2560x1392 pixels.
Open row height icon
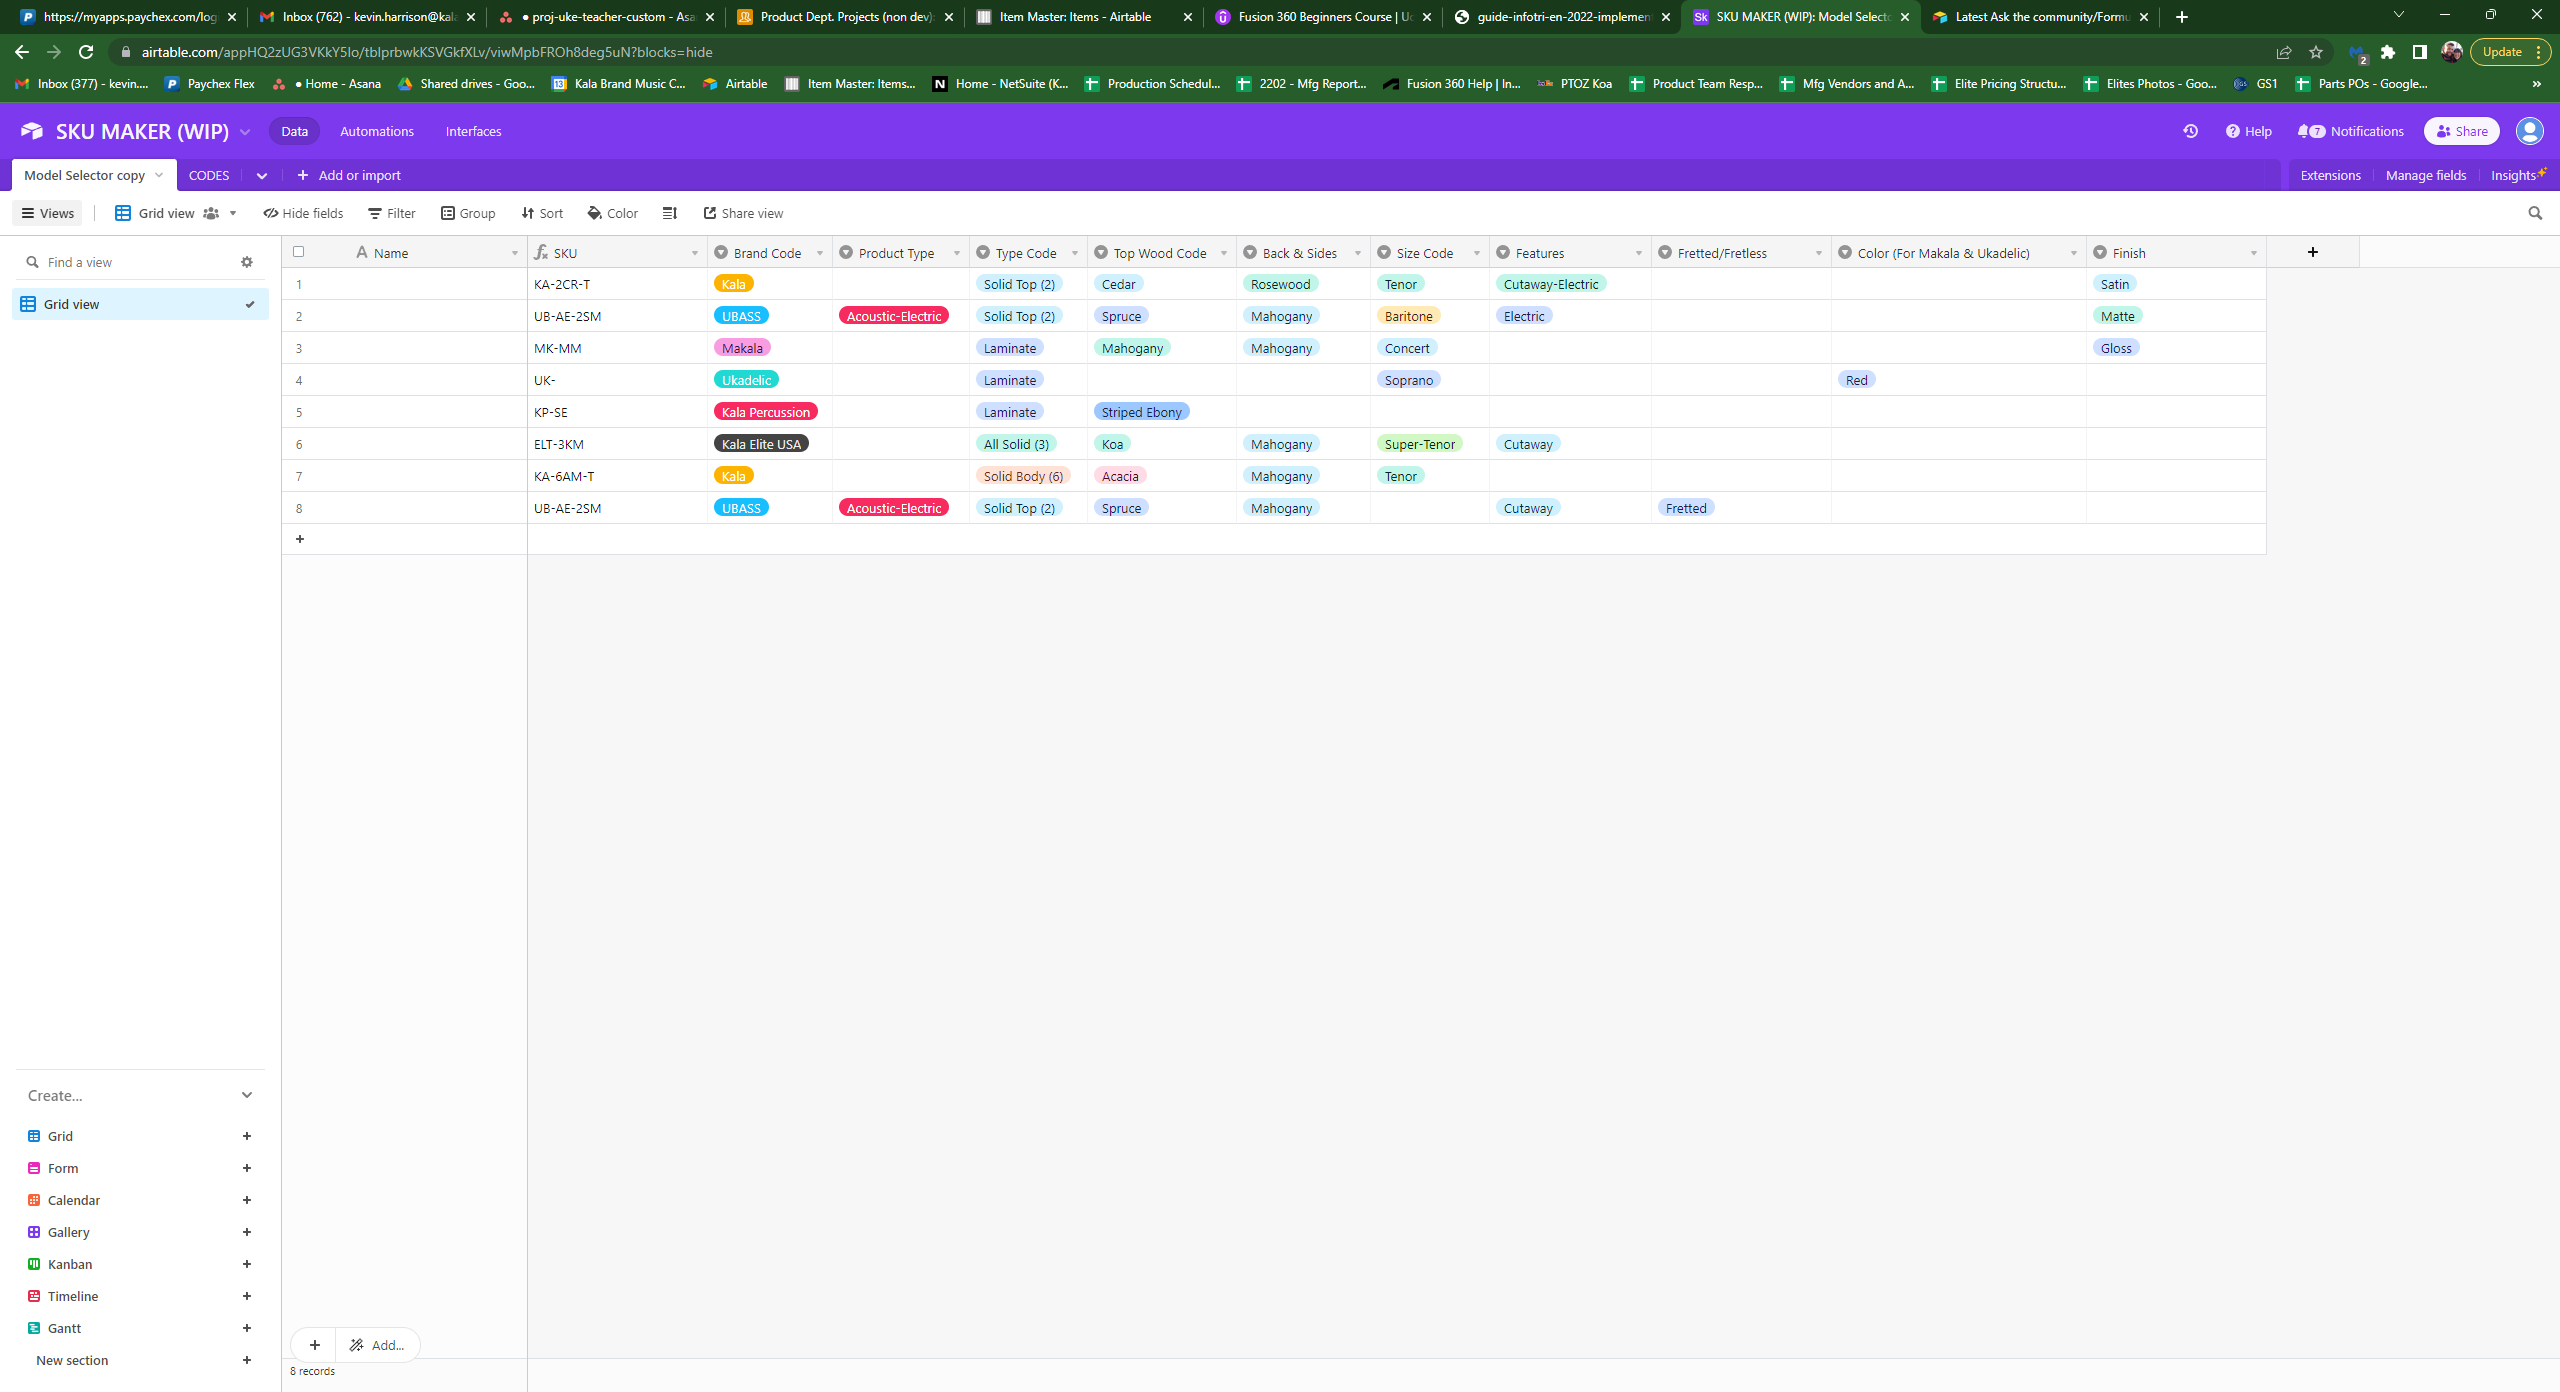[670, 213]
